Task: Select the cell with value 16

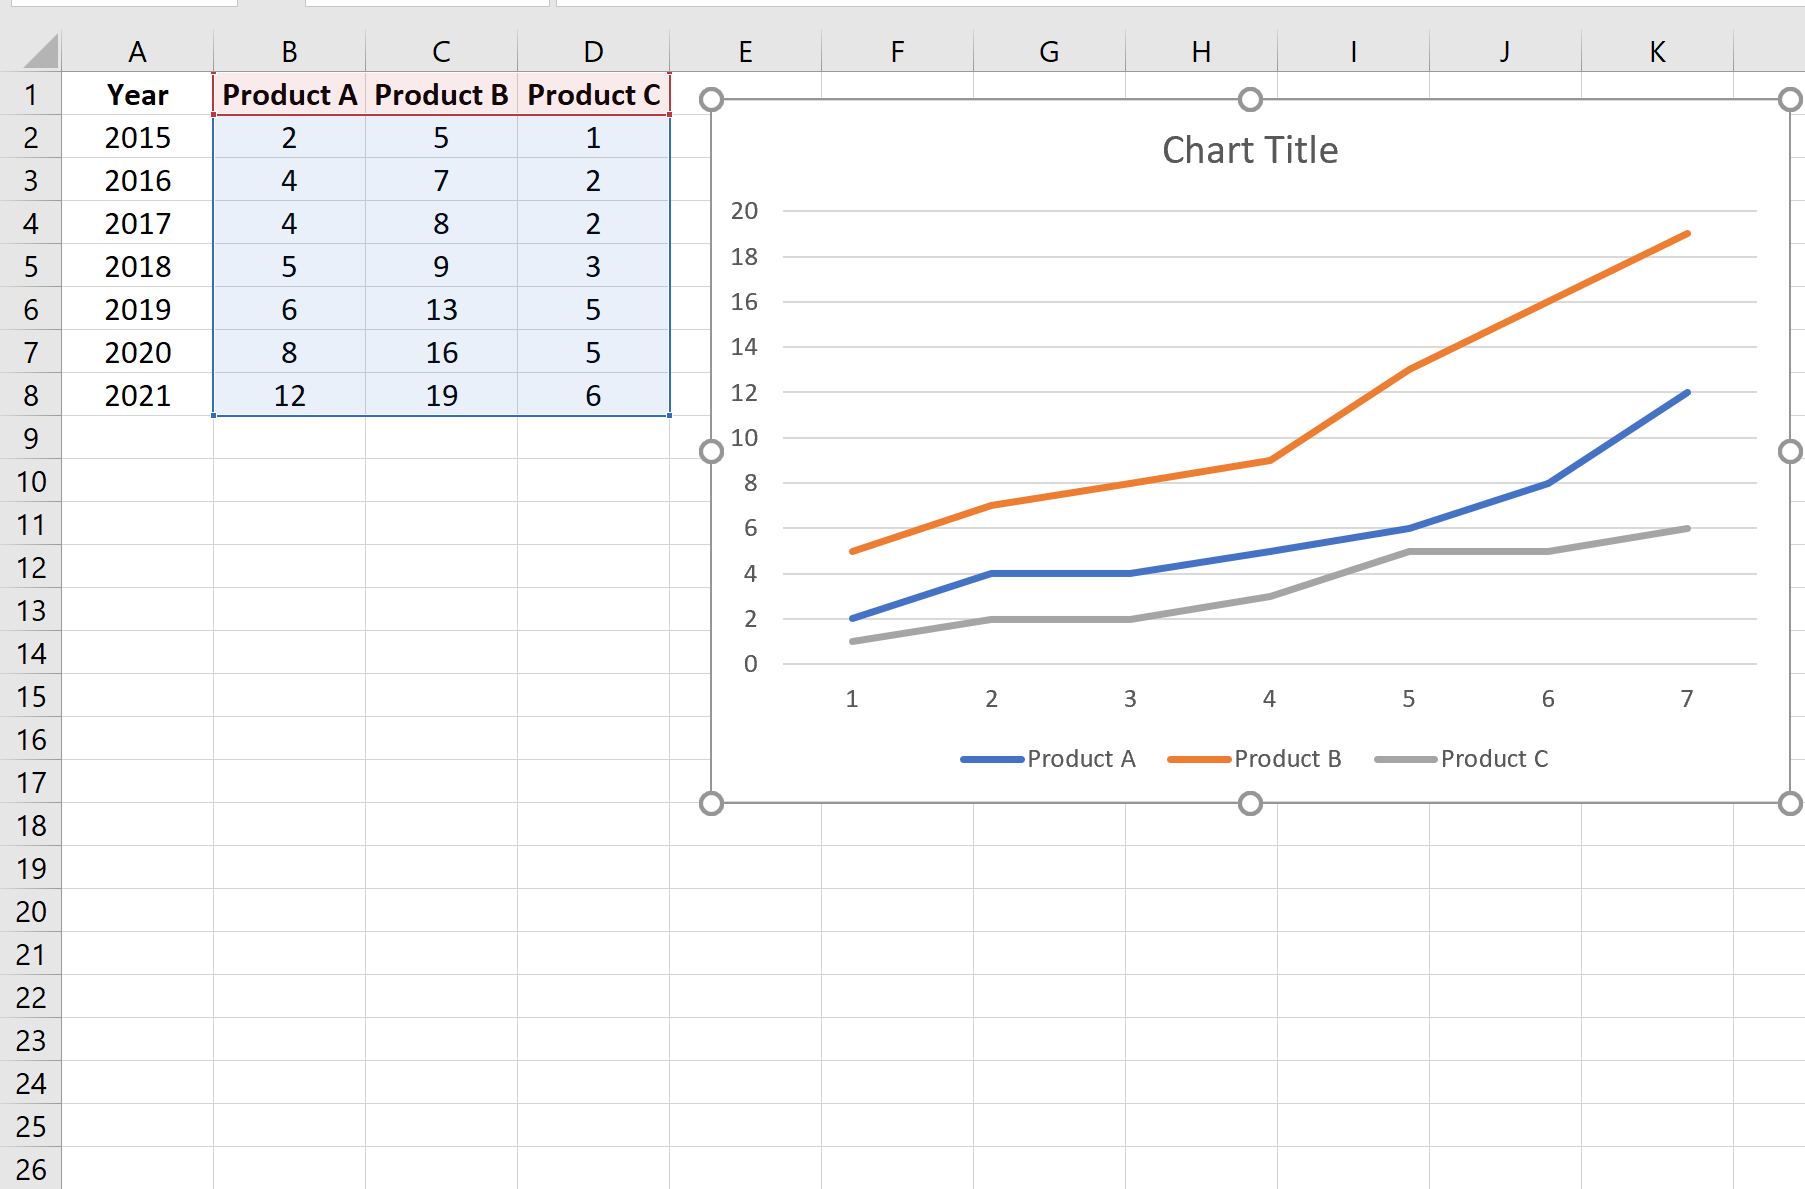Action: coord(441,352)
